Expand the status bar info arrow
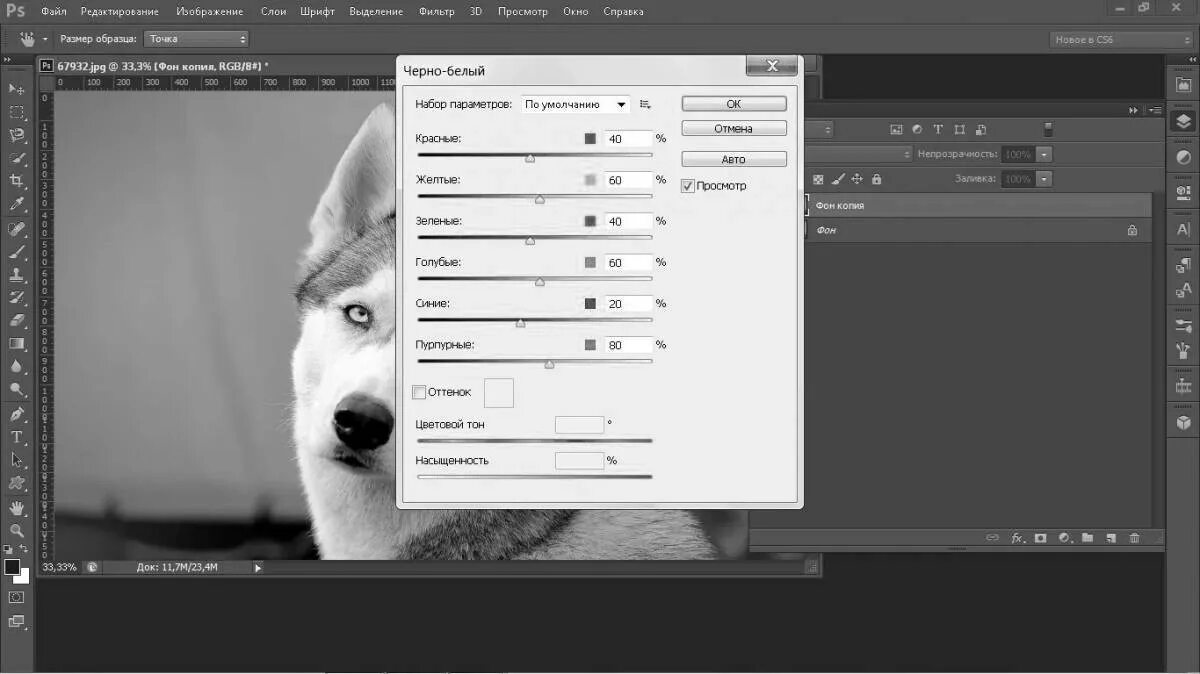 [x=258, y=567]
